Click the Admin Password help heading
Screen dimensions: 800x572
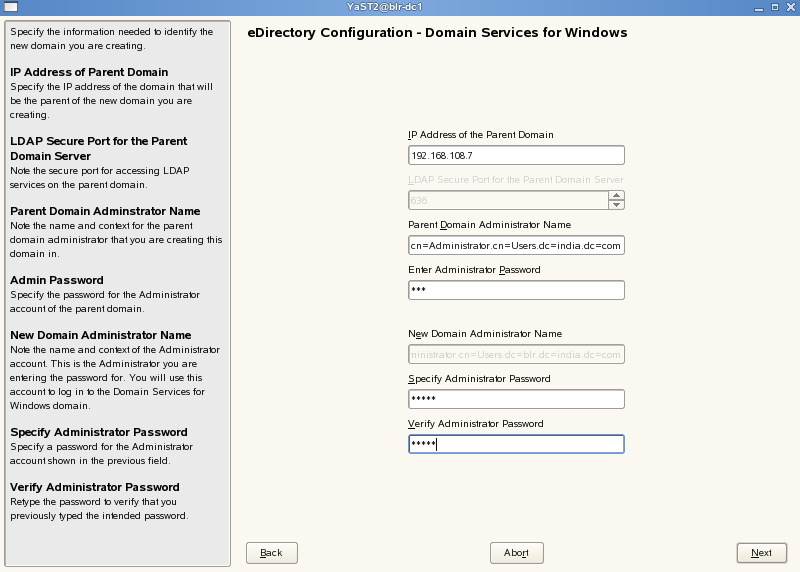click(57, 280)
